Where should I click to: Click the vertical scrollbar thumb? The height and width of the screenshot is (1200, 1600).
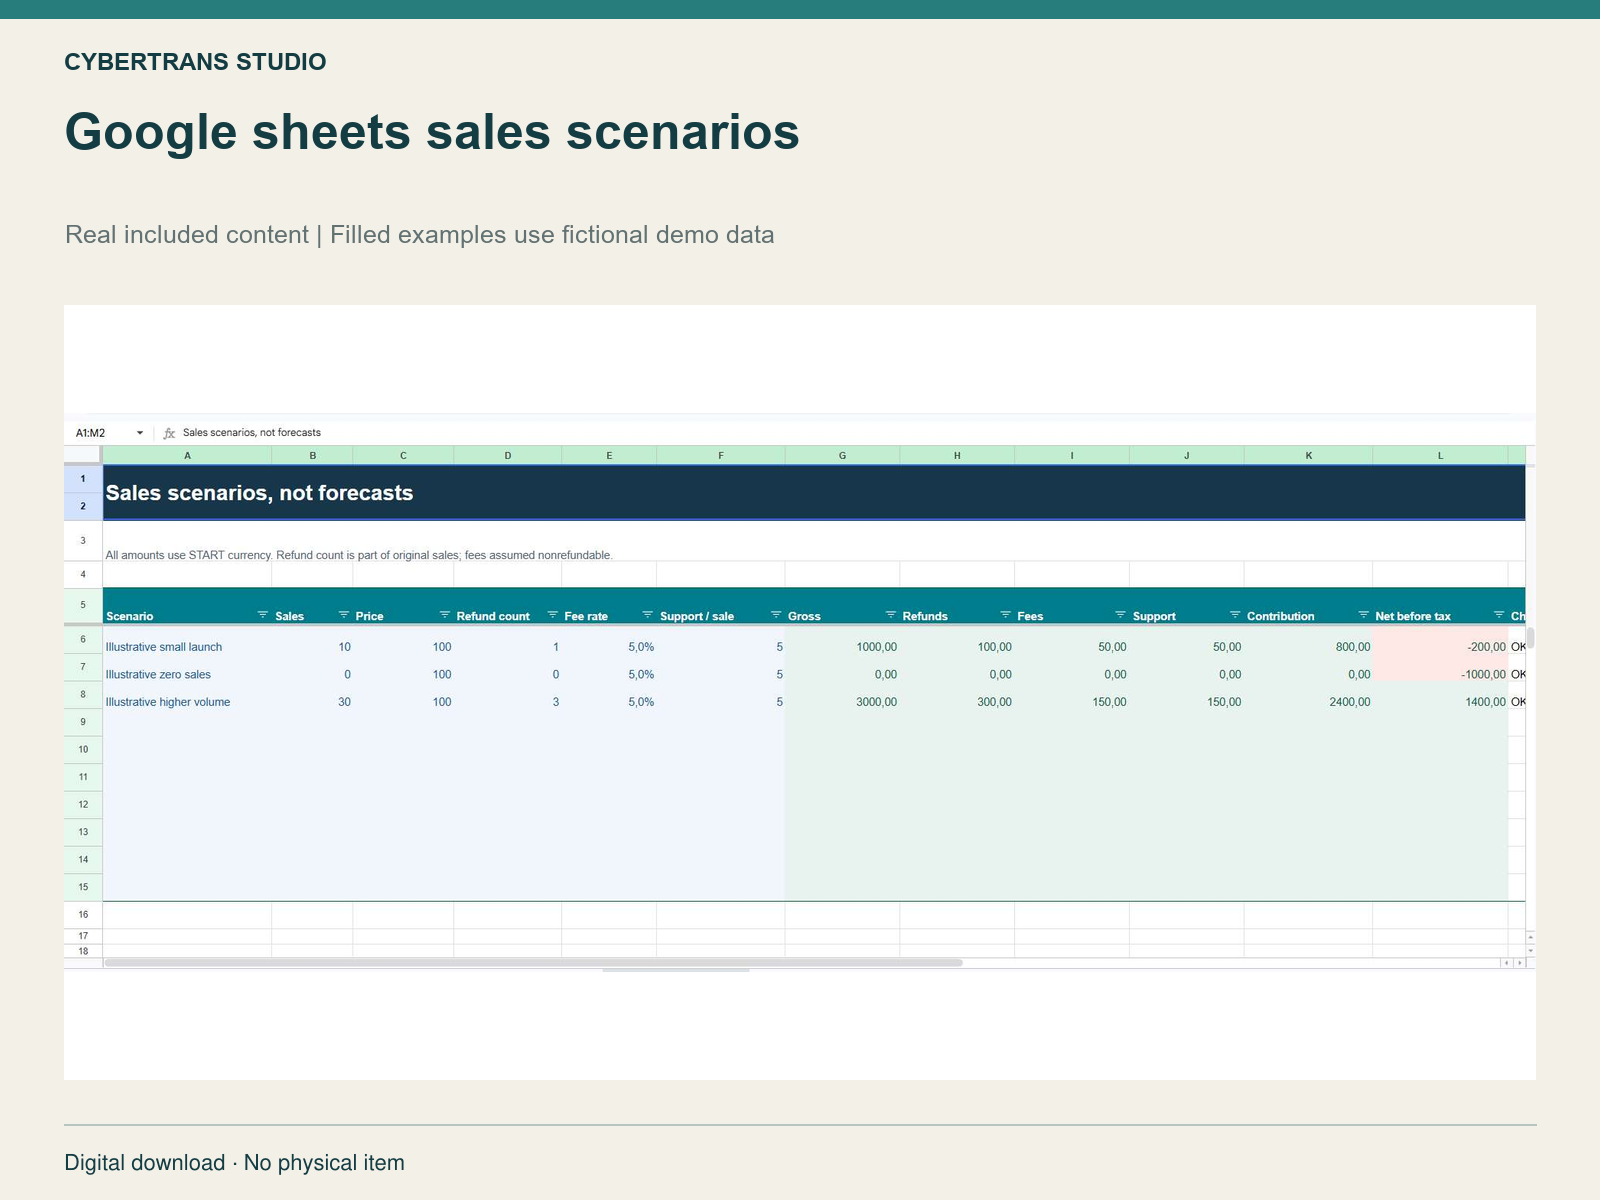coord(1530,638)
